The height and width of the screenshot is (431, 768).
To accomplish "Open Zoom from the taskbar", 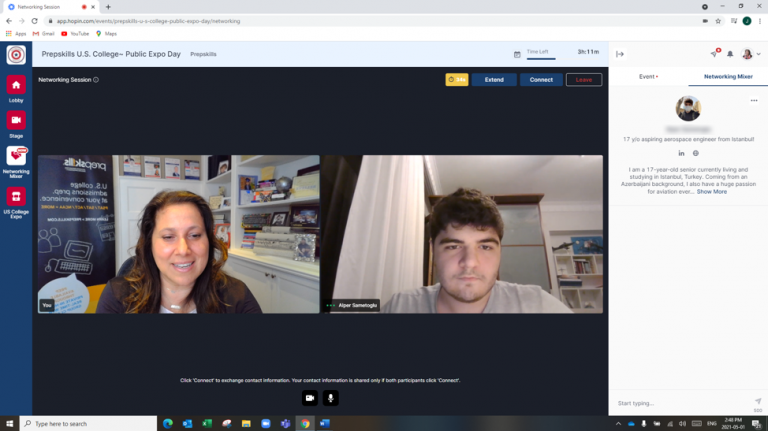I will (x=265, y=424).
